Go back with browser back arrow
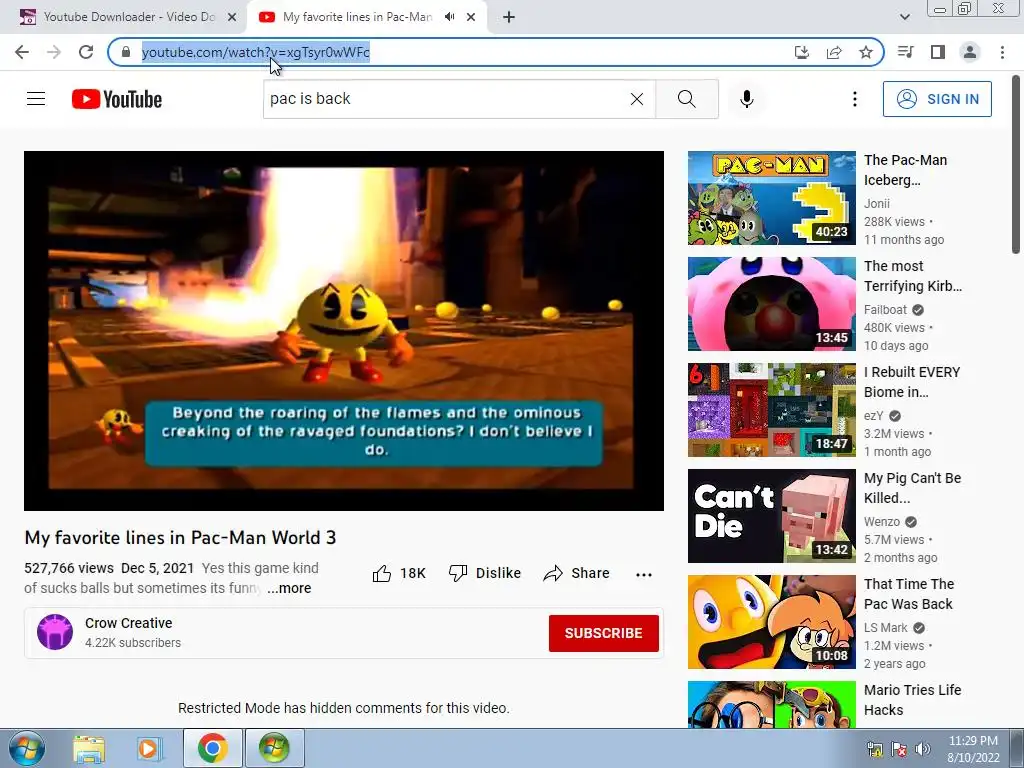Image resolution: width=1024 pixels, height=768 pixels. point(22,52)
